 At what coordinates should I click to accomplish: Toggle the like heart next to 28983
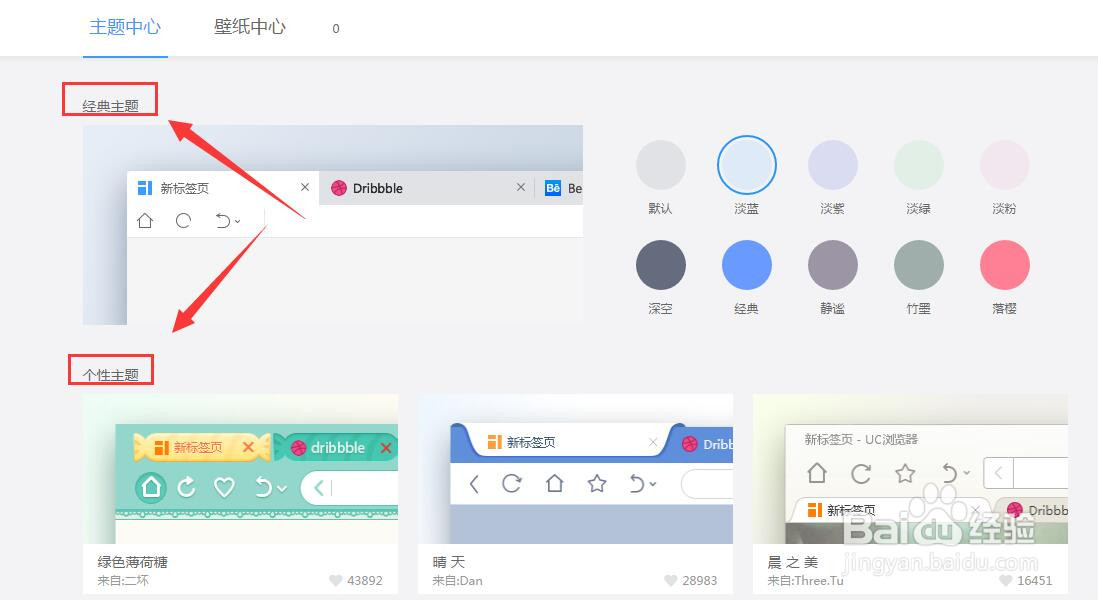coord(669,580)
